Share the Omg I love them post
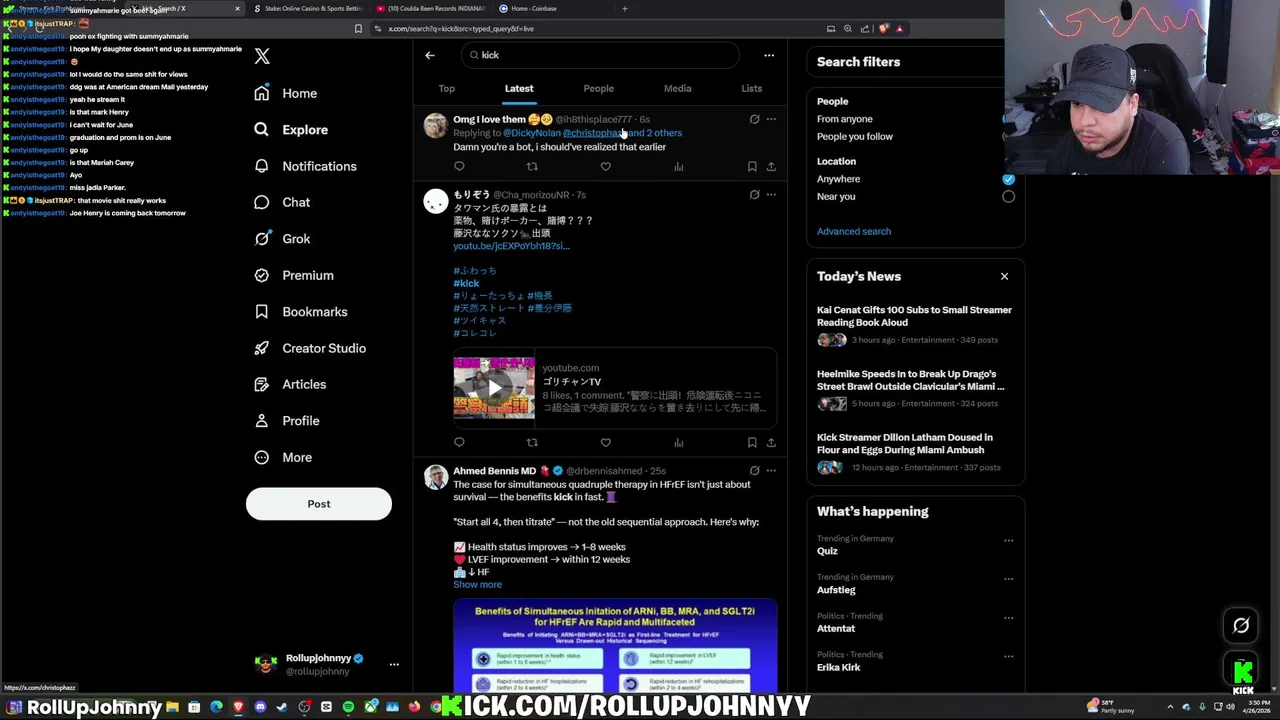1280x720 pixels. 771,167
